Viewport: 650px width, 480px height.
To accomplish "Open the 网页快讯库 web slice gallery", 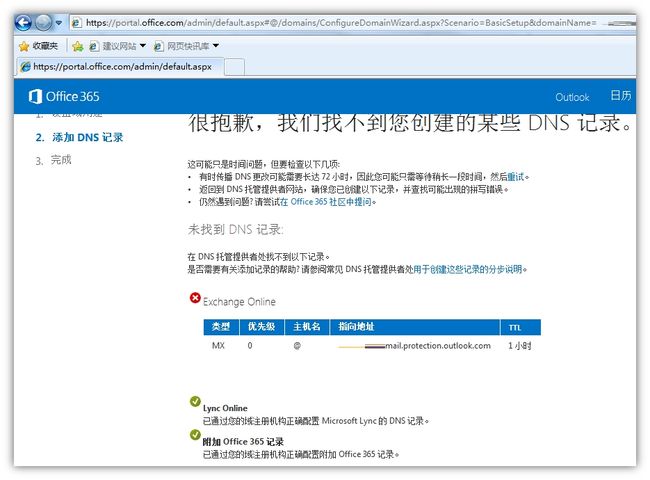I will (182, 46).
